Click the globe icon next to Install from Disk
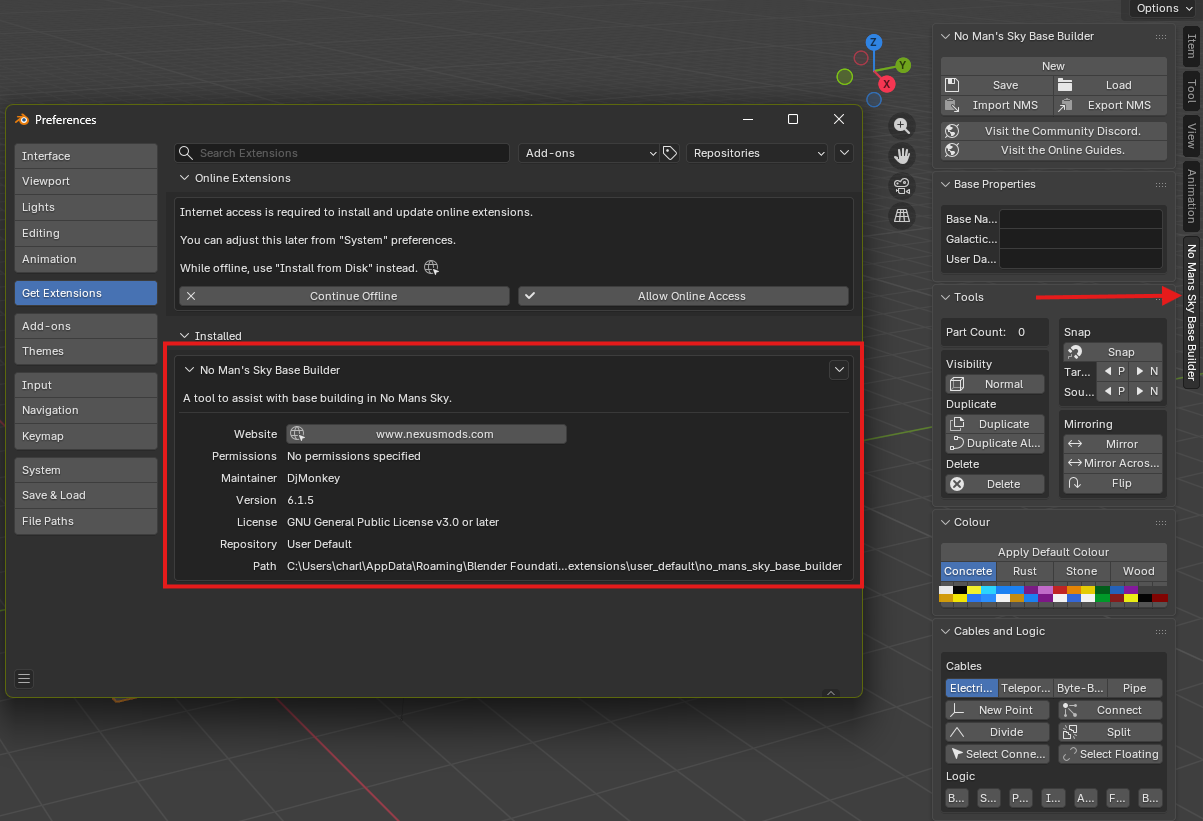Image resolution: width=1203 pixels, height=821 pixels. 431,268
